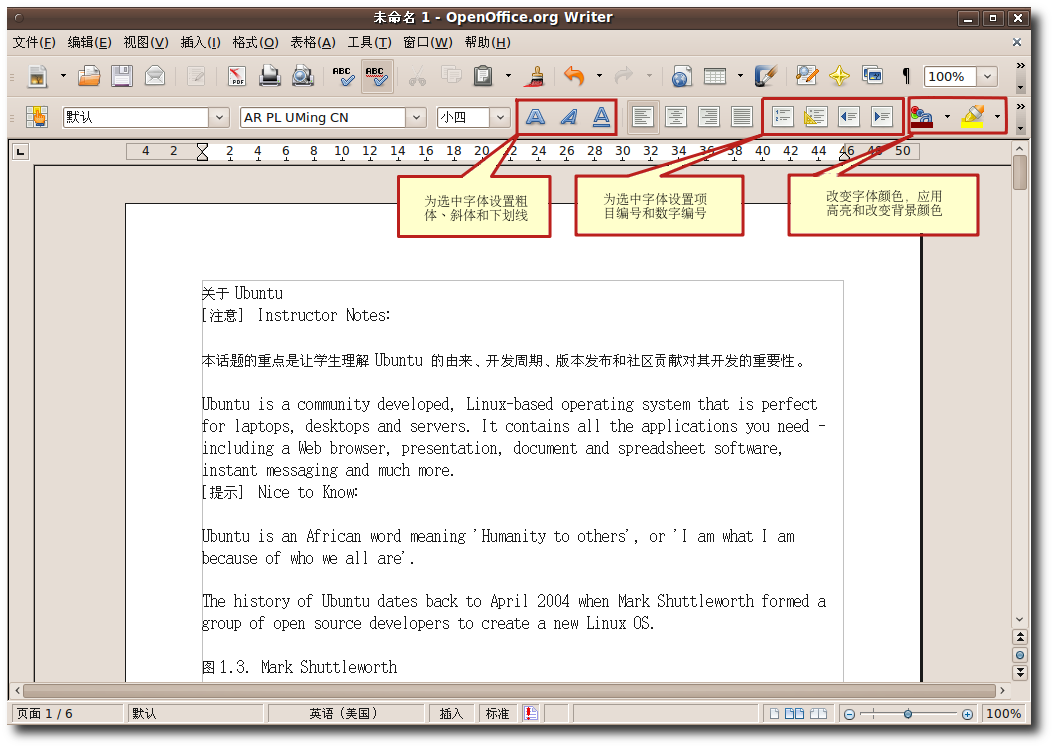Click the Copy icon
The height and width of the screenshot is (748, 1054).
pos(451,76)
